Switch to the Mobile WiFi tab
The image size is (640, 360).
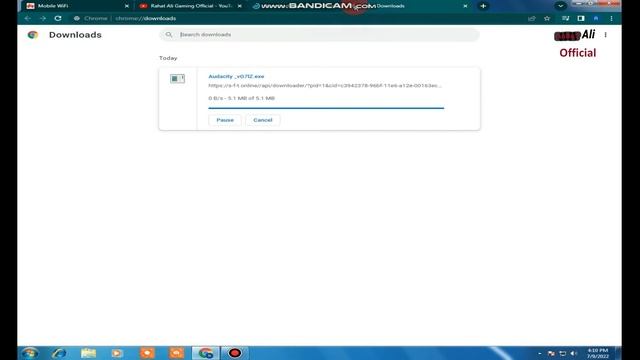pyautogui.click(x=76, y=6)
